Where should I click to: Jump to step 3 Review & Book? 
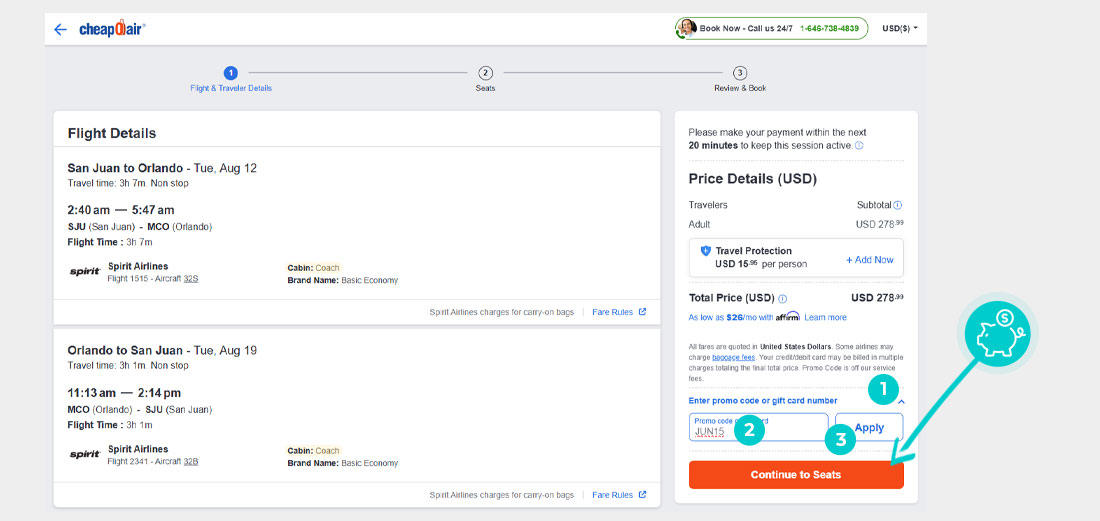pos(739,79)
